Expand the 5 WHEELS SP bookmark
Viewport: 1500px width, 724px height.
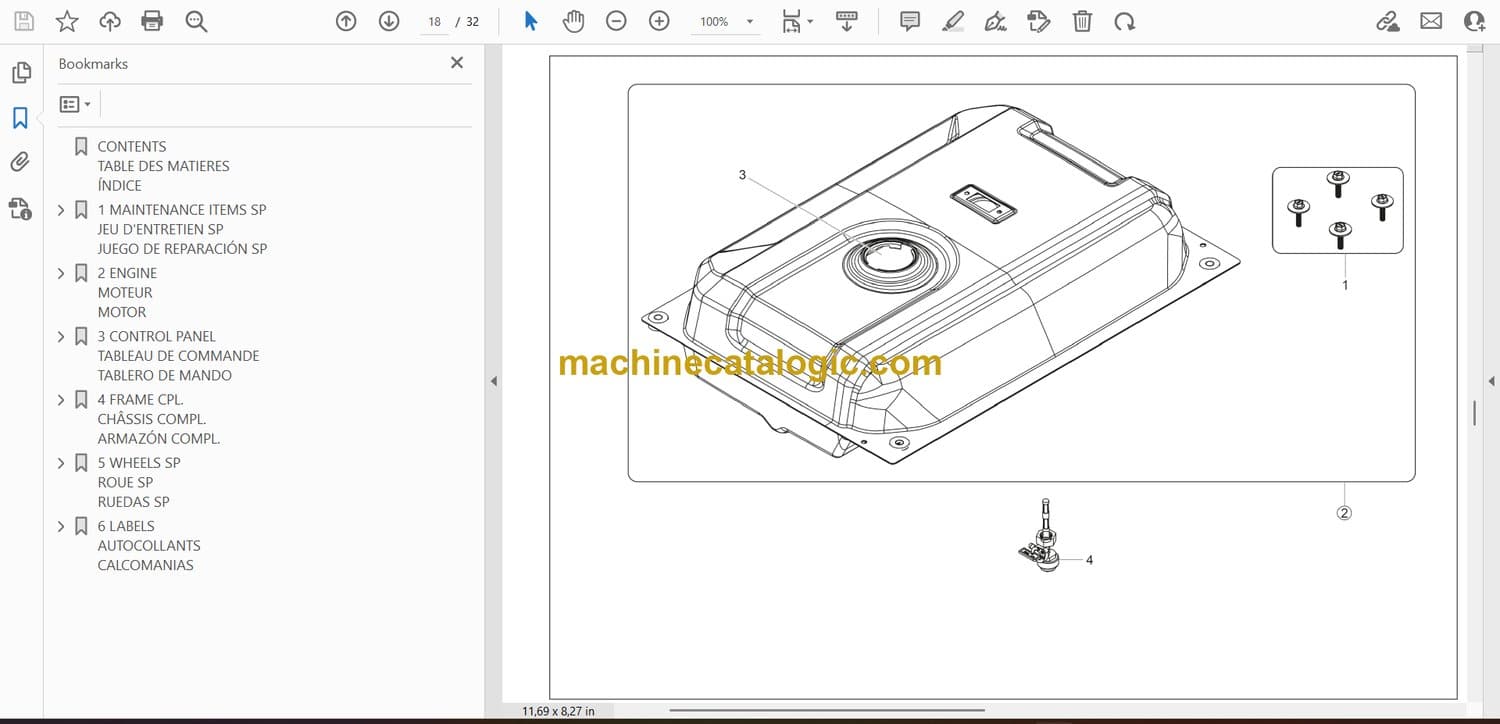click(x=61, y=463)
